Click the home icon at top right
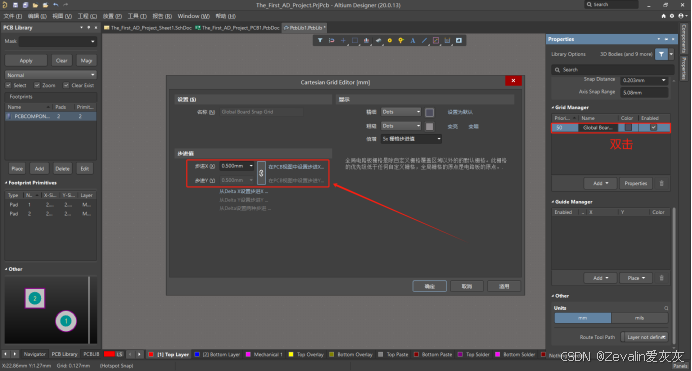 [663, 16]
